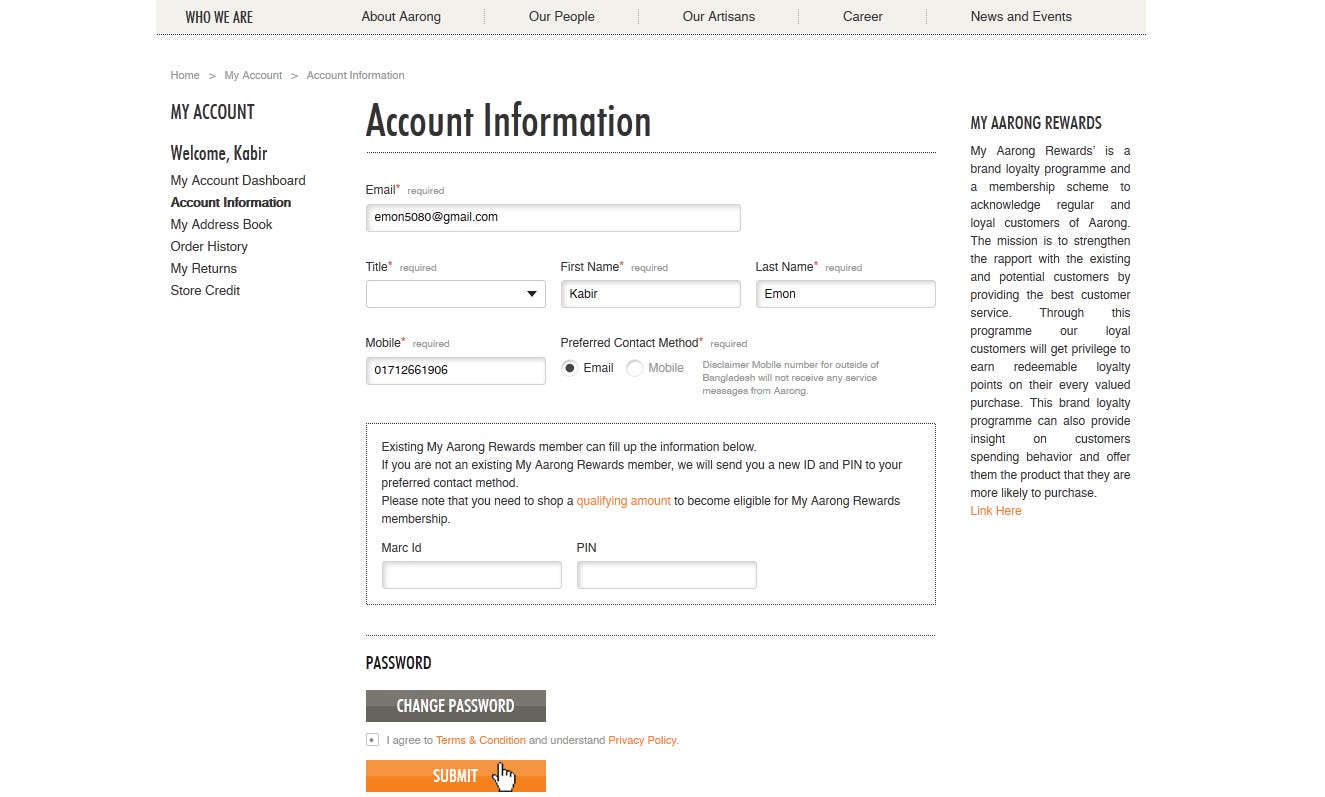The height and width of the screenshot is (797, 1325).
Task: Click My Account in the breadcrumb
Action: pos(253,75)
